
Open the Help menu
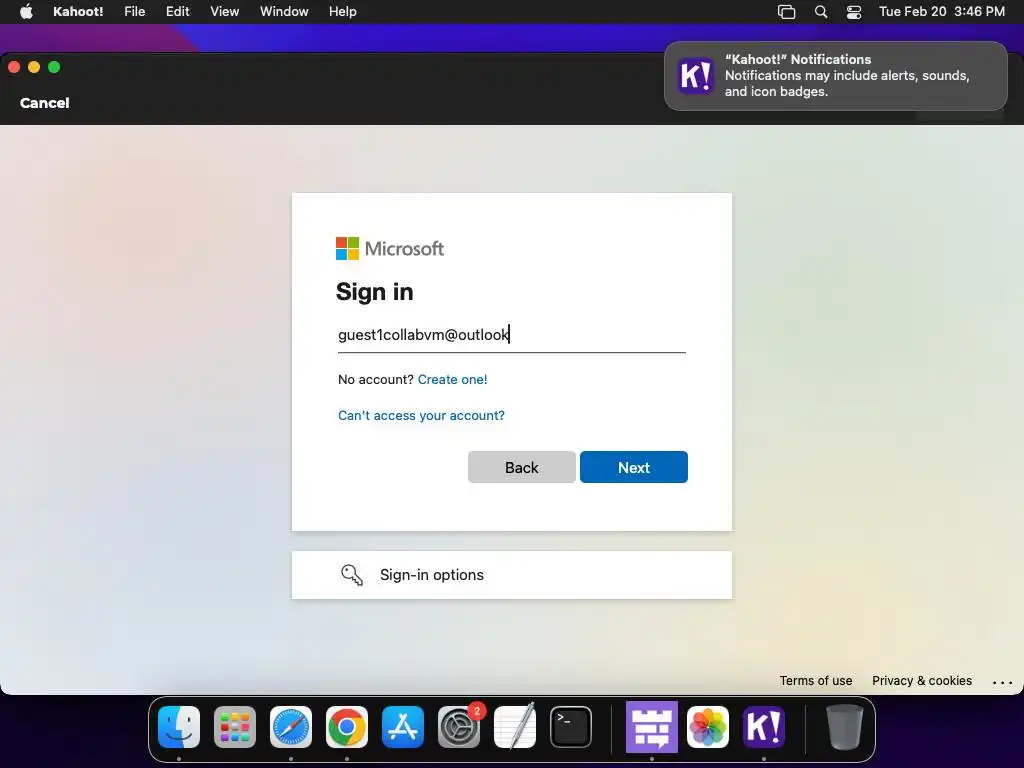(x=342, y=11)
